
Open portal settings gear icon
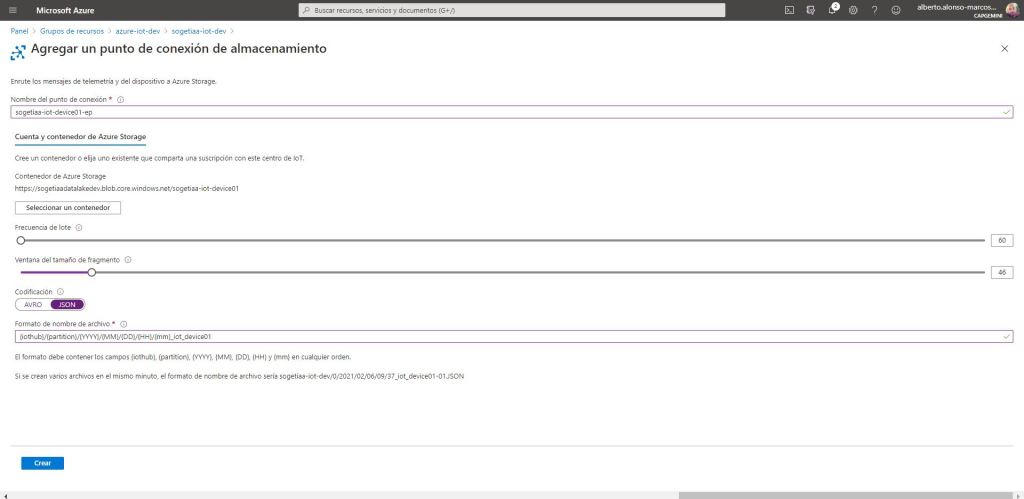pyautogui.click(x=853, y=10)
